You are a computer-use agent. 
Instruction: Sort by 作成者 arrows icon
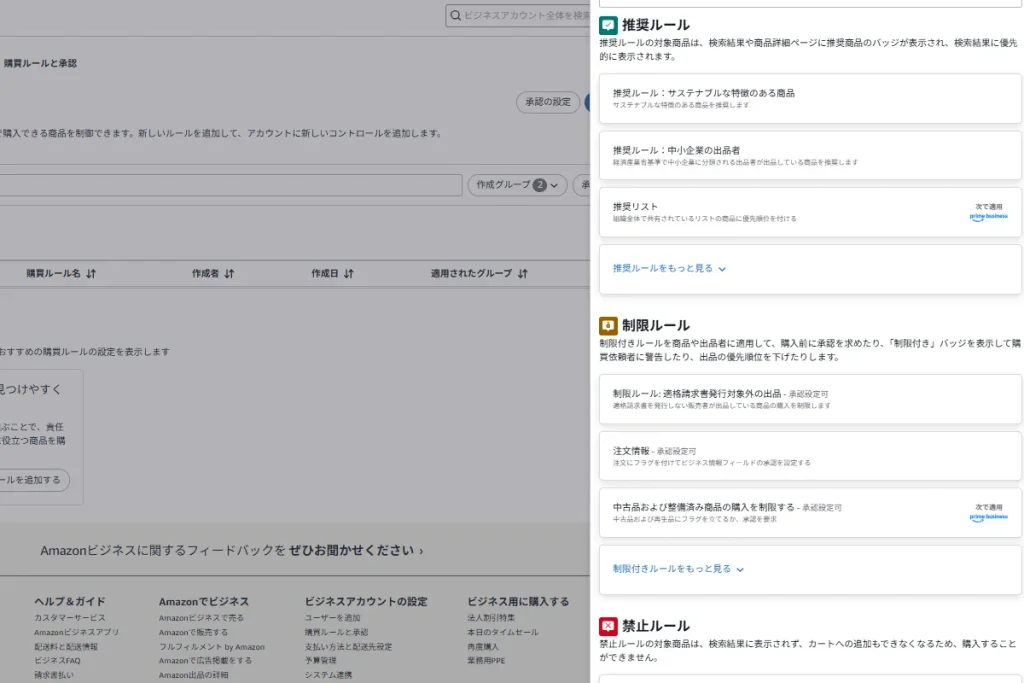click(x=229, y=274)
